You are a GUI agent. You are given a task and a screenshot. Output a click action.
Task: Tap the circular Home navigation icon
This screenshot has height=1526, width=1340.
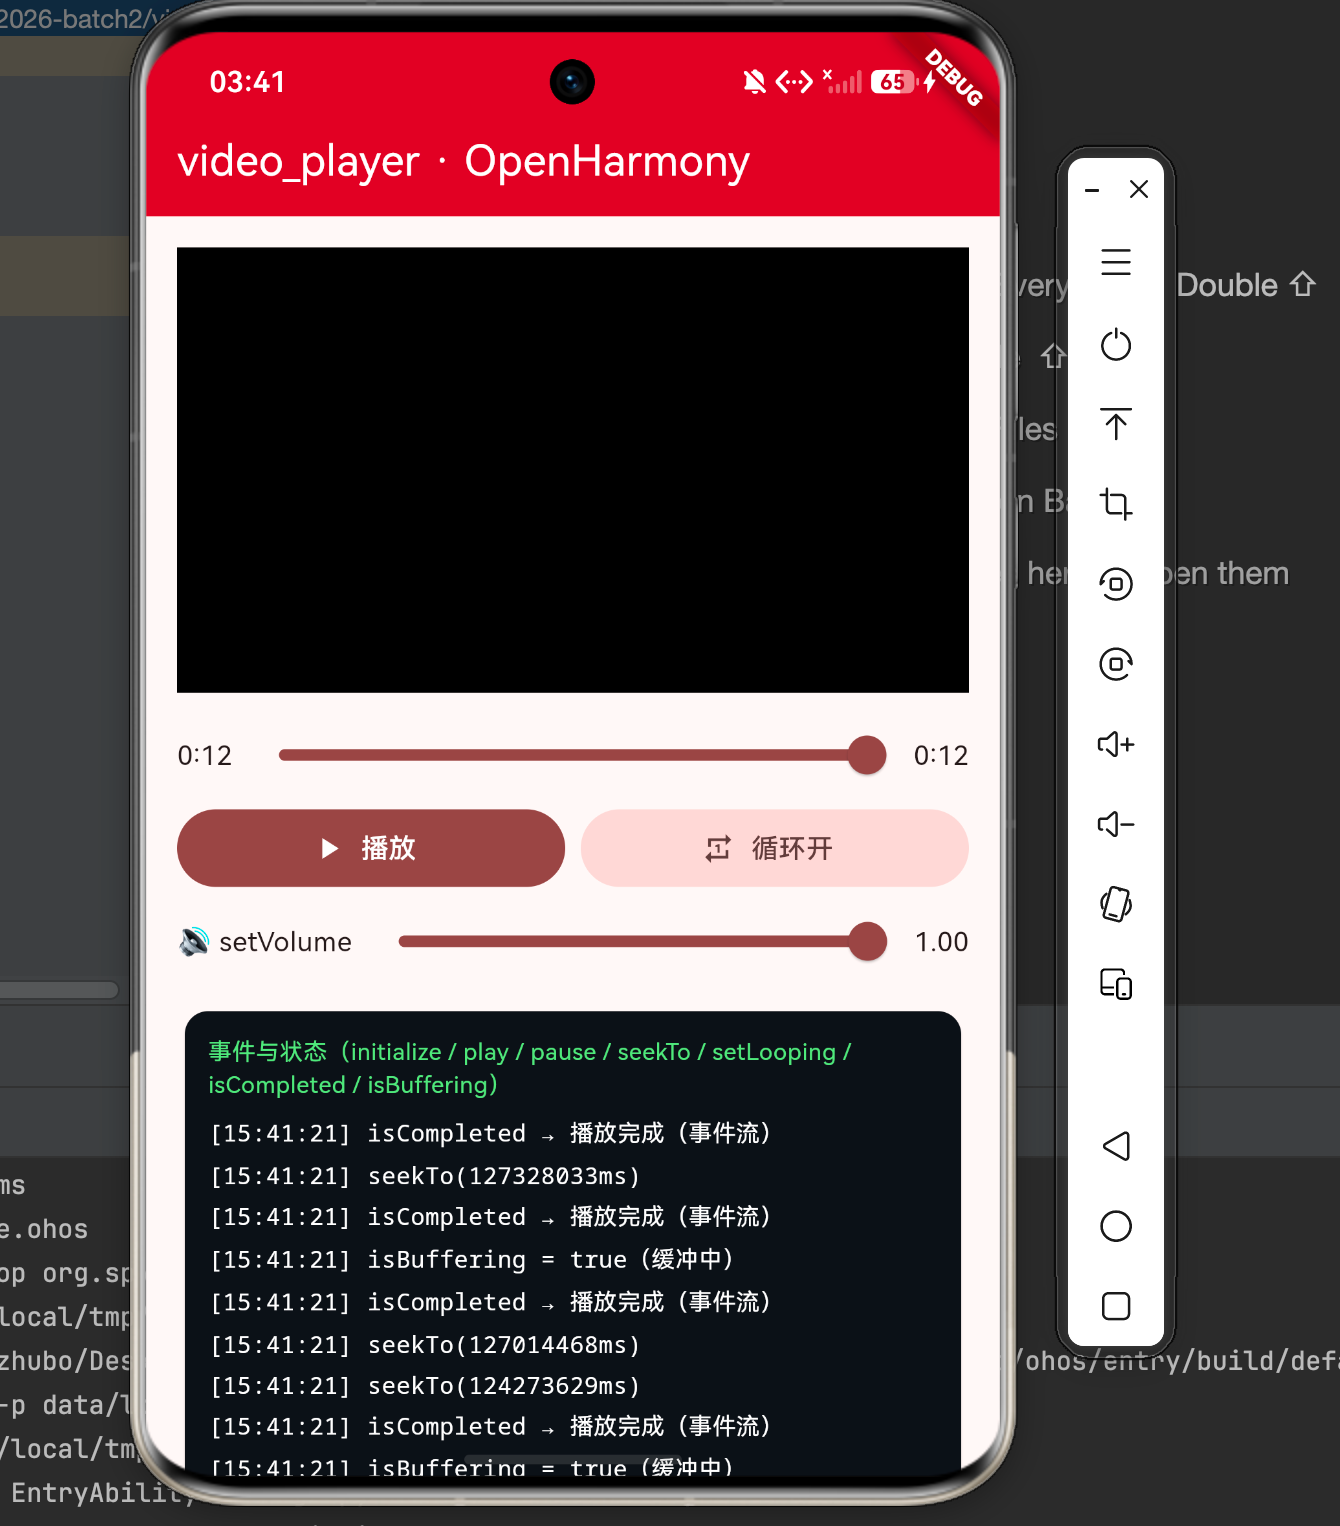(x=1116, y=1226)
